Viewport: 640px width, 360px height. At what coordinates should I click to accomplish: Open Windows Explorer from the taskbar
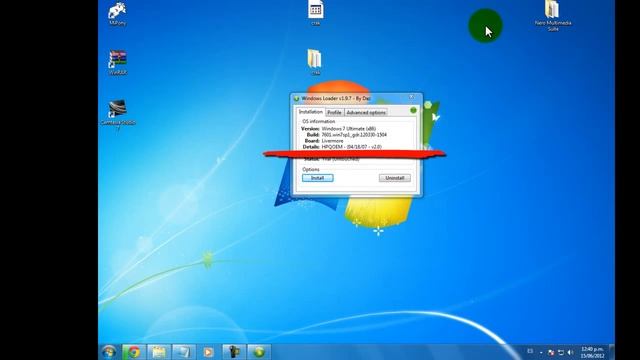[x=158, y=352]
